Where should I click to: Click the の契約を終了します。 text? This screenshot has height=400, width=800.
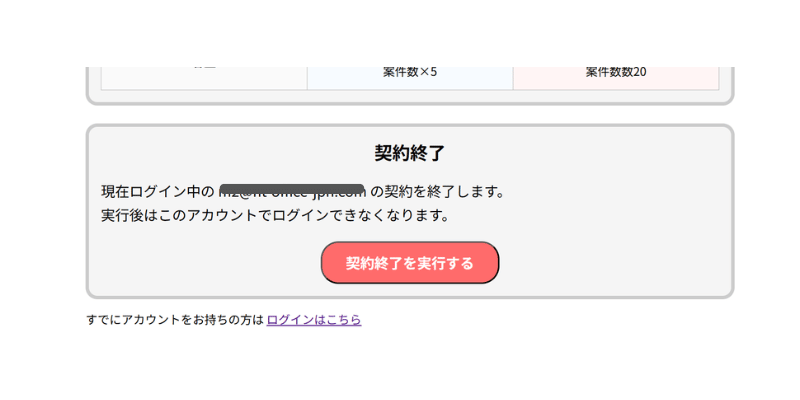pos(437,192)
